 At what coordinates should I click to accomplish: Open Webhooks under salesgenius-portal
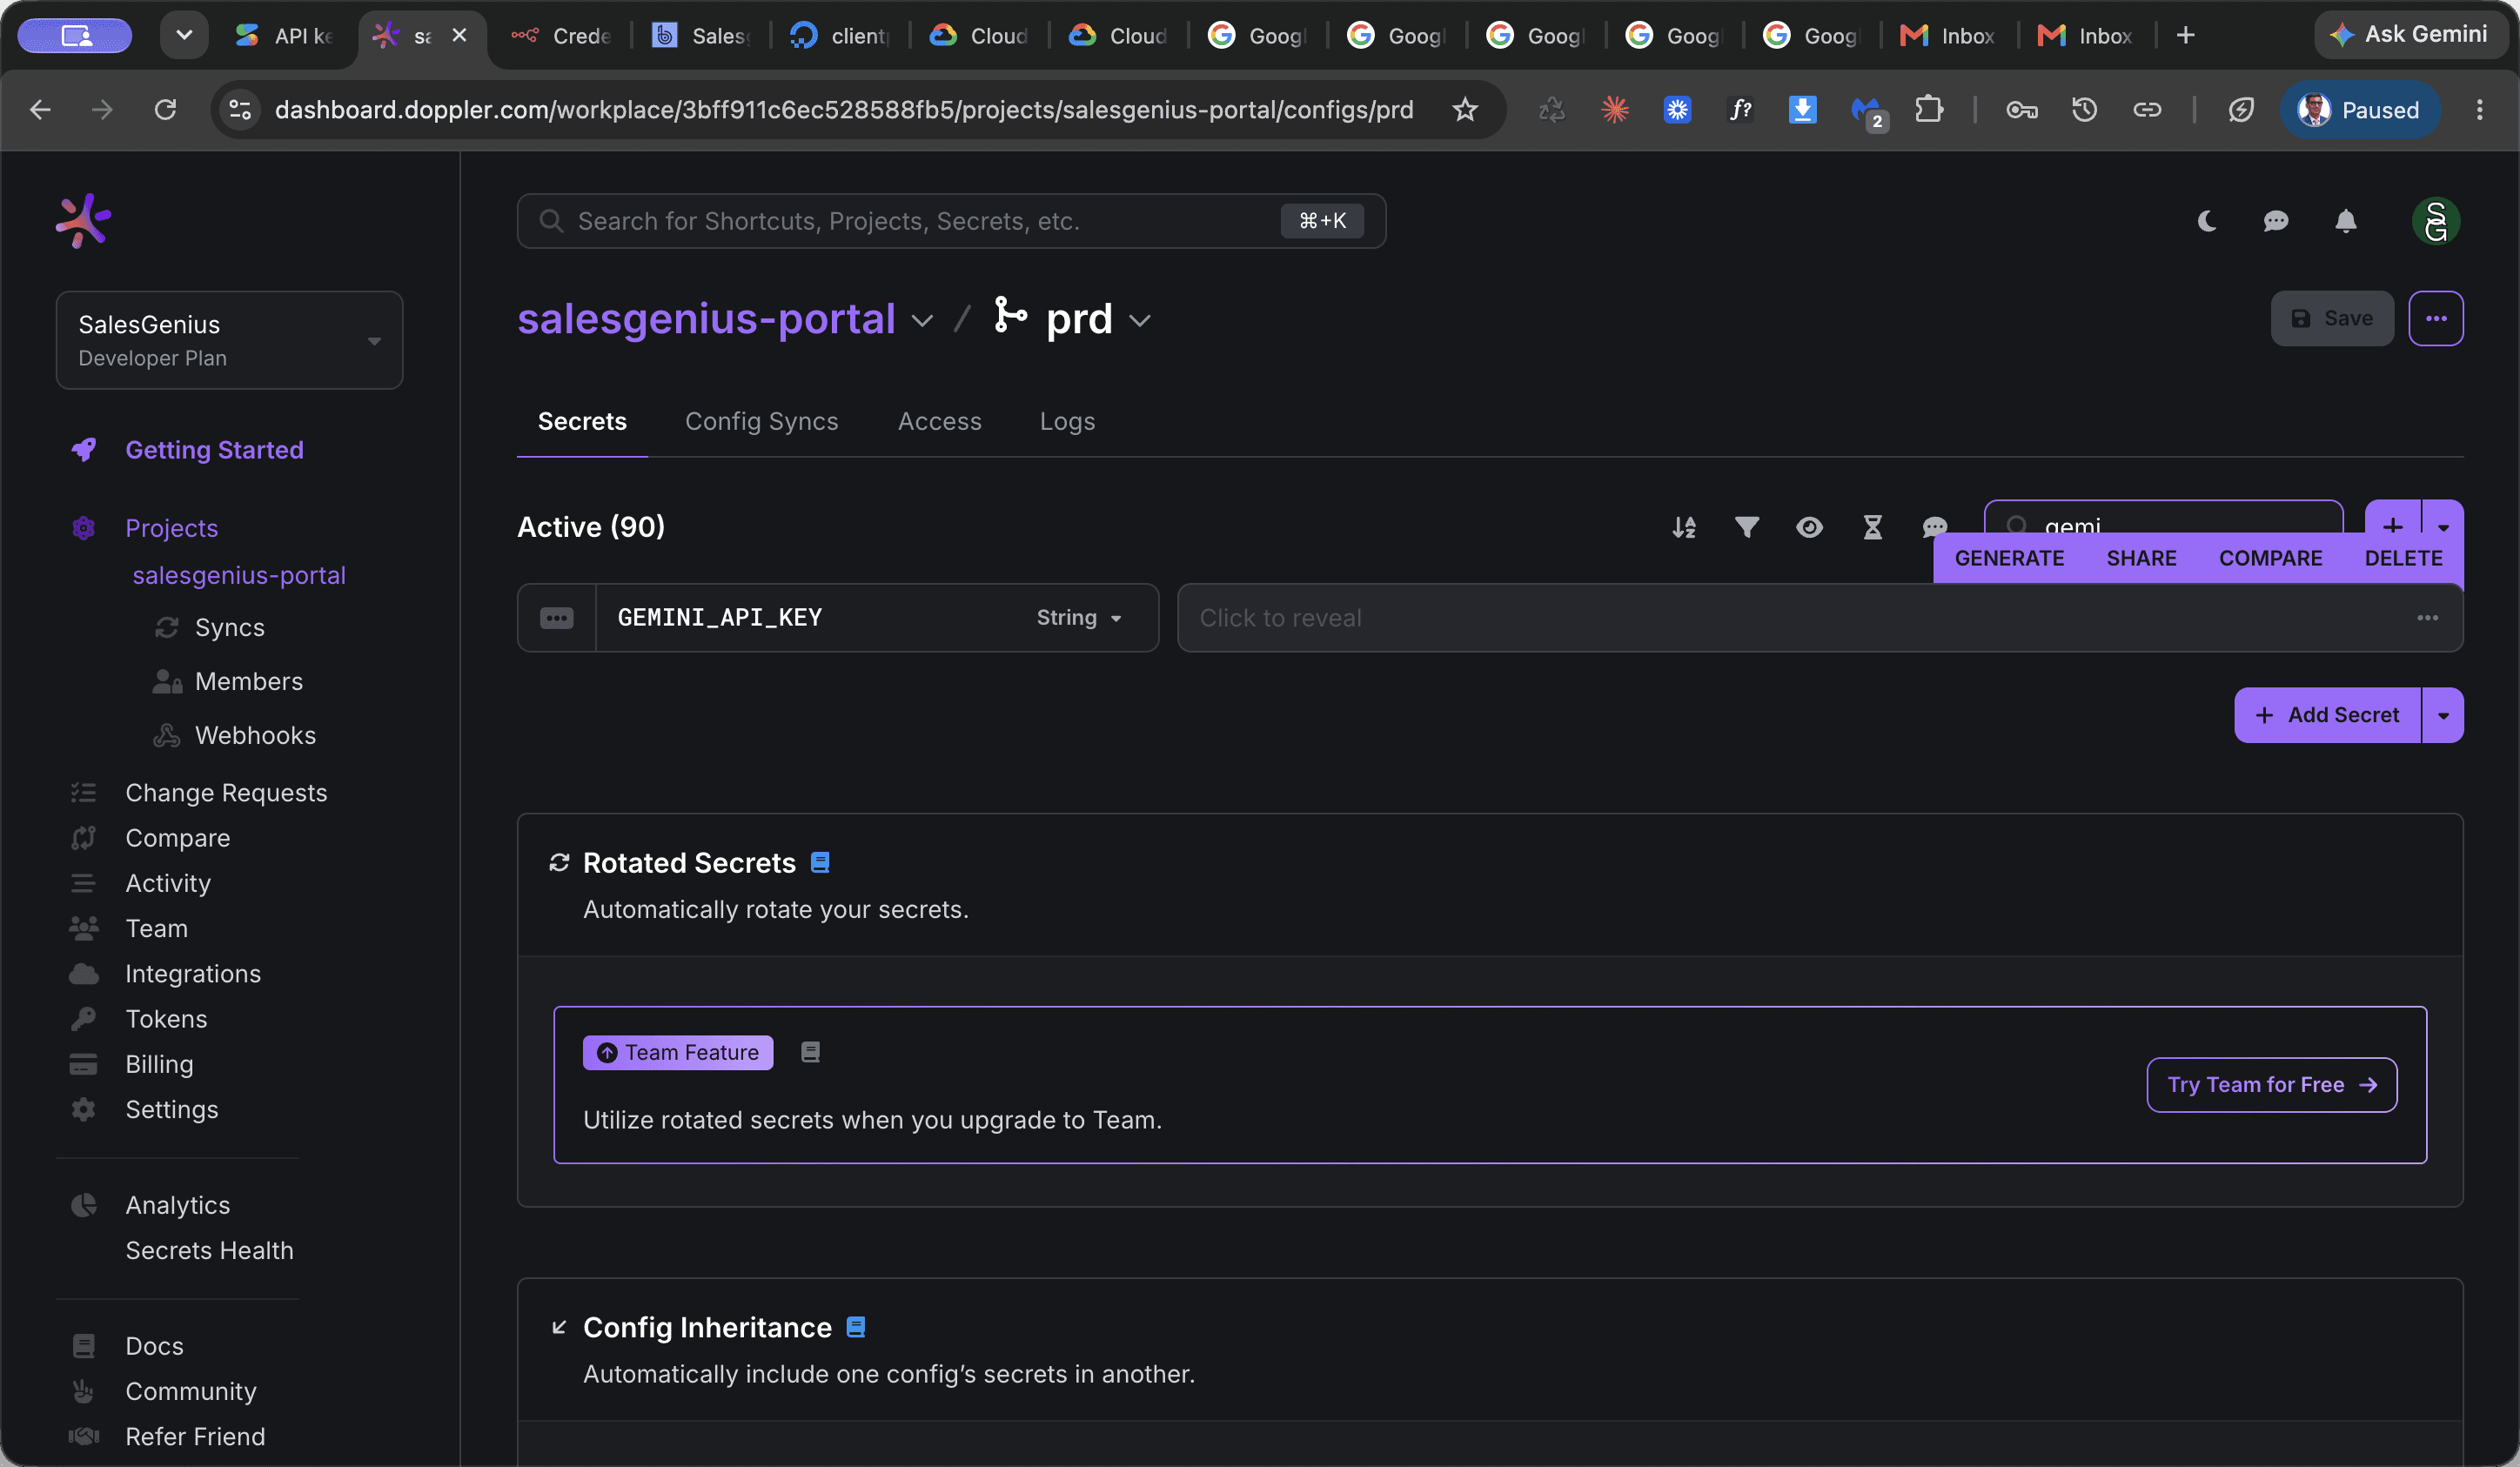coord(255,735)
